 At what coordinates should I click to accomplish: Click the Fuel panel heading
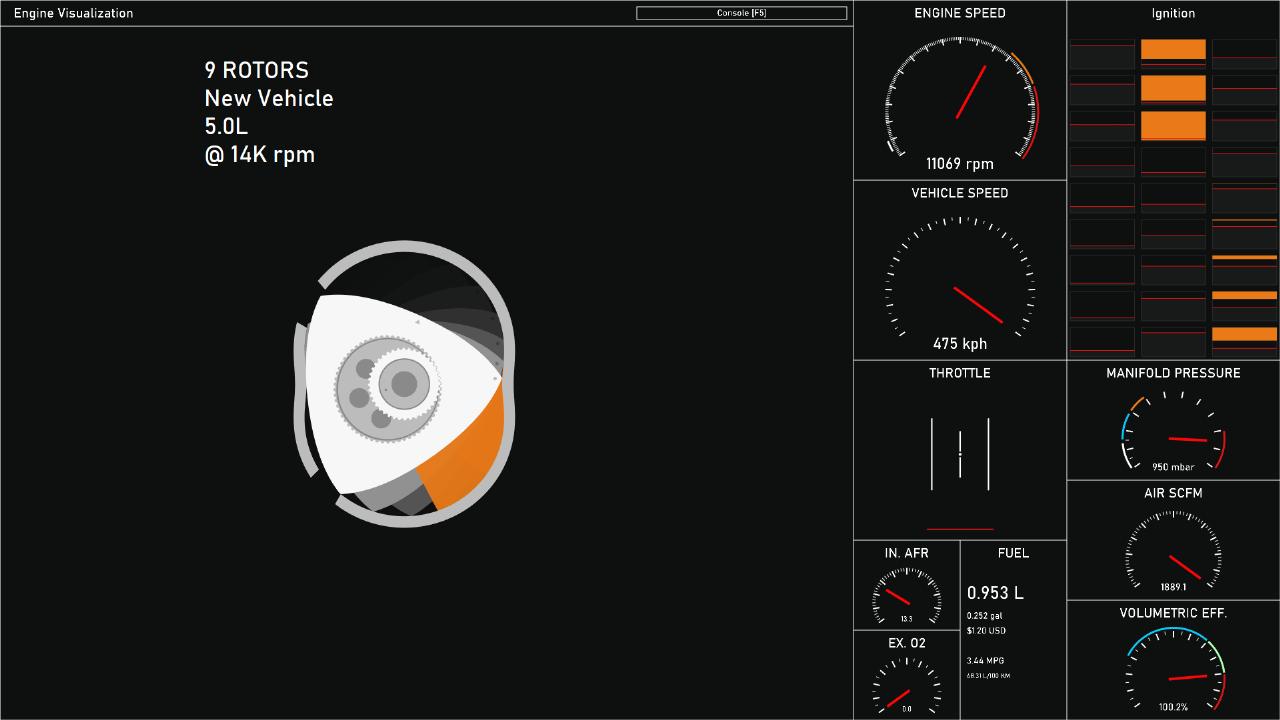pos(1013,553)
